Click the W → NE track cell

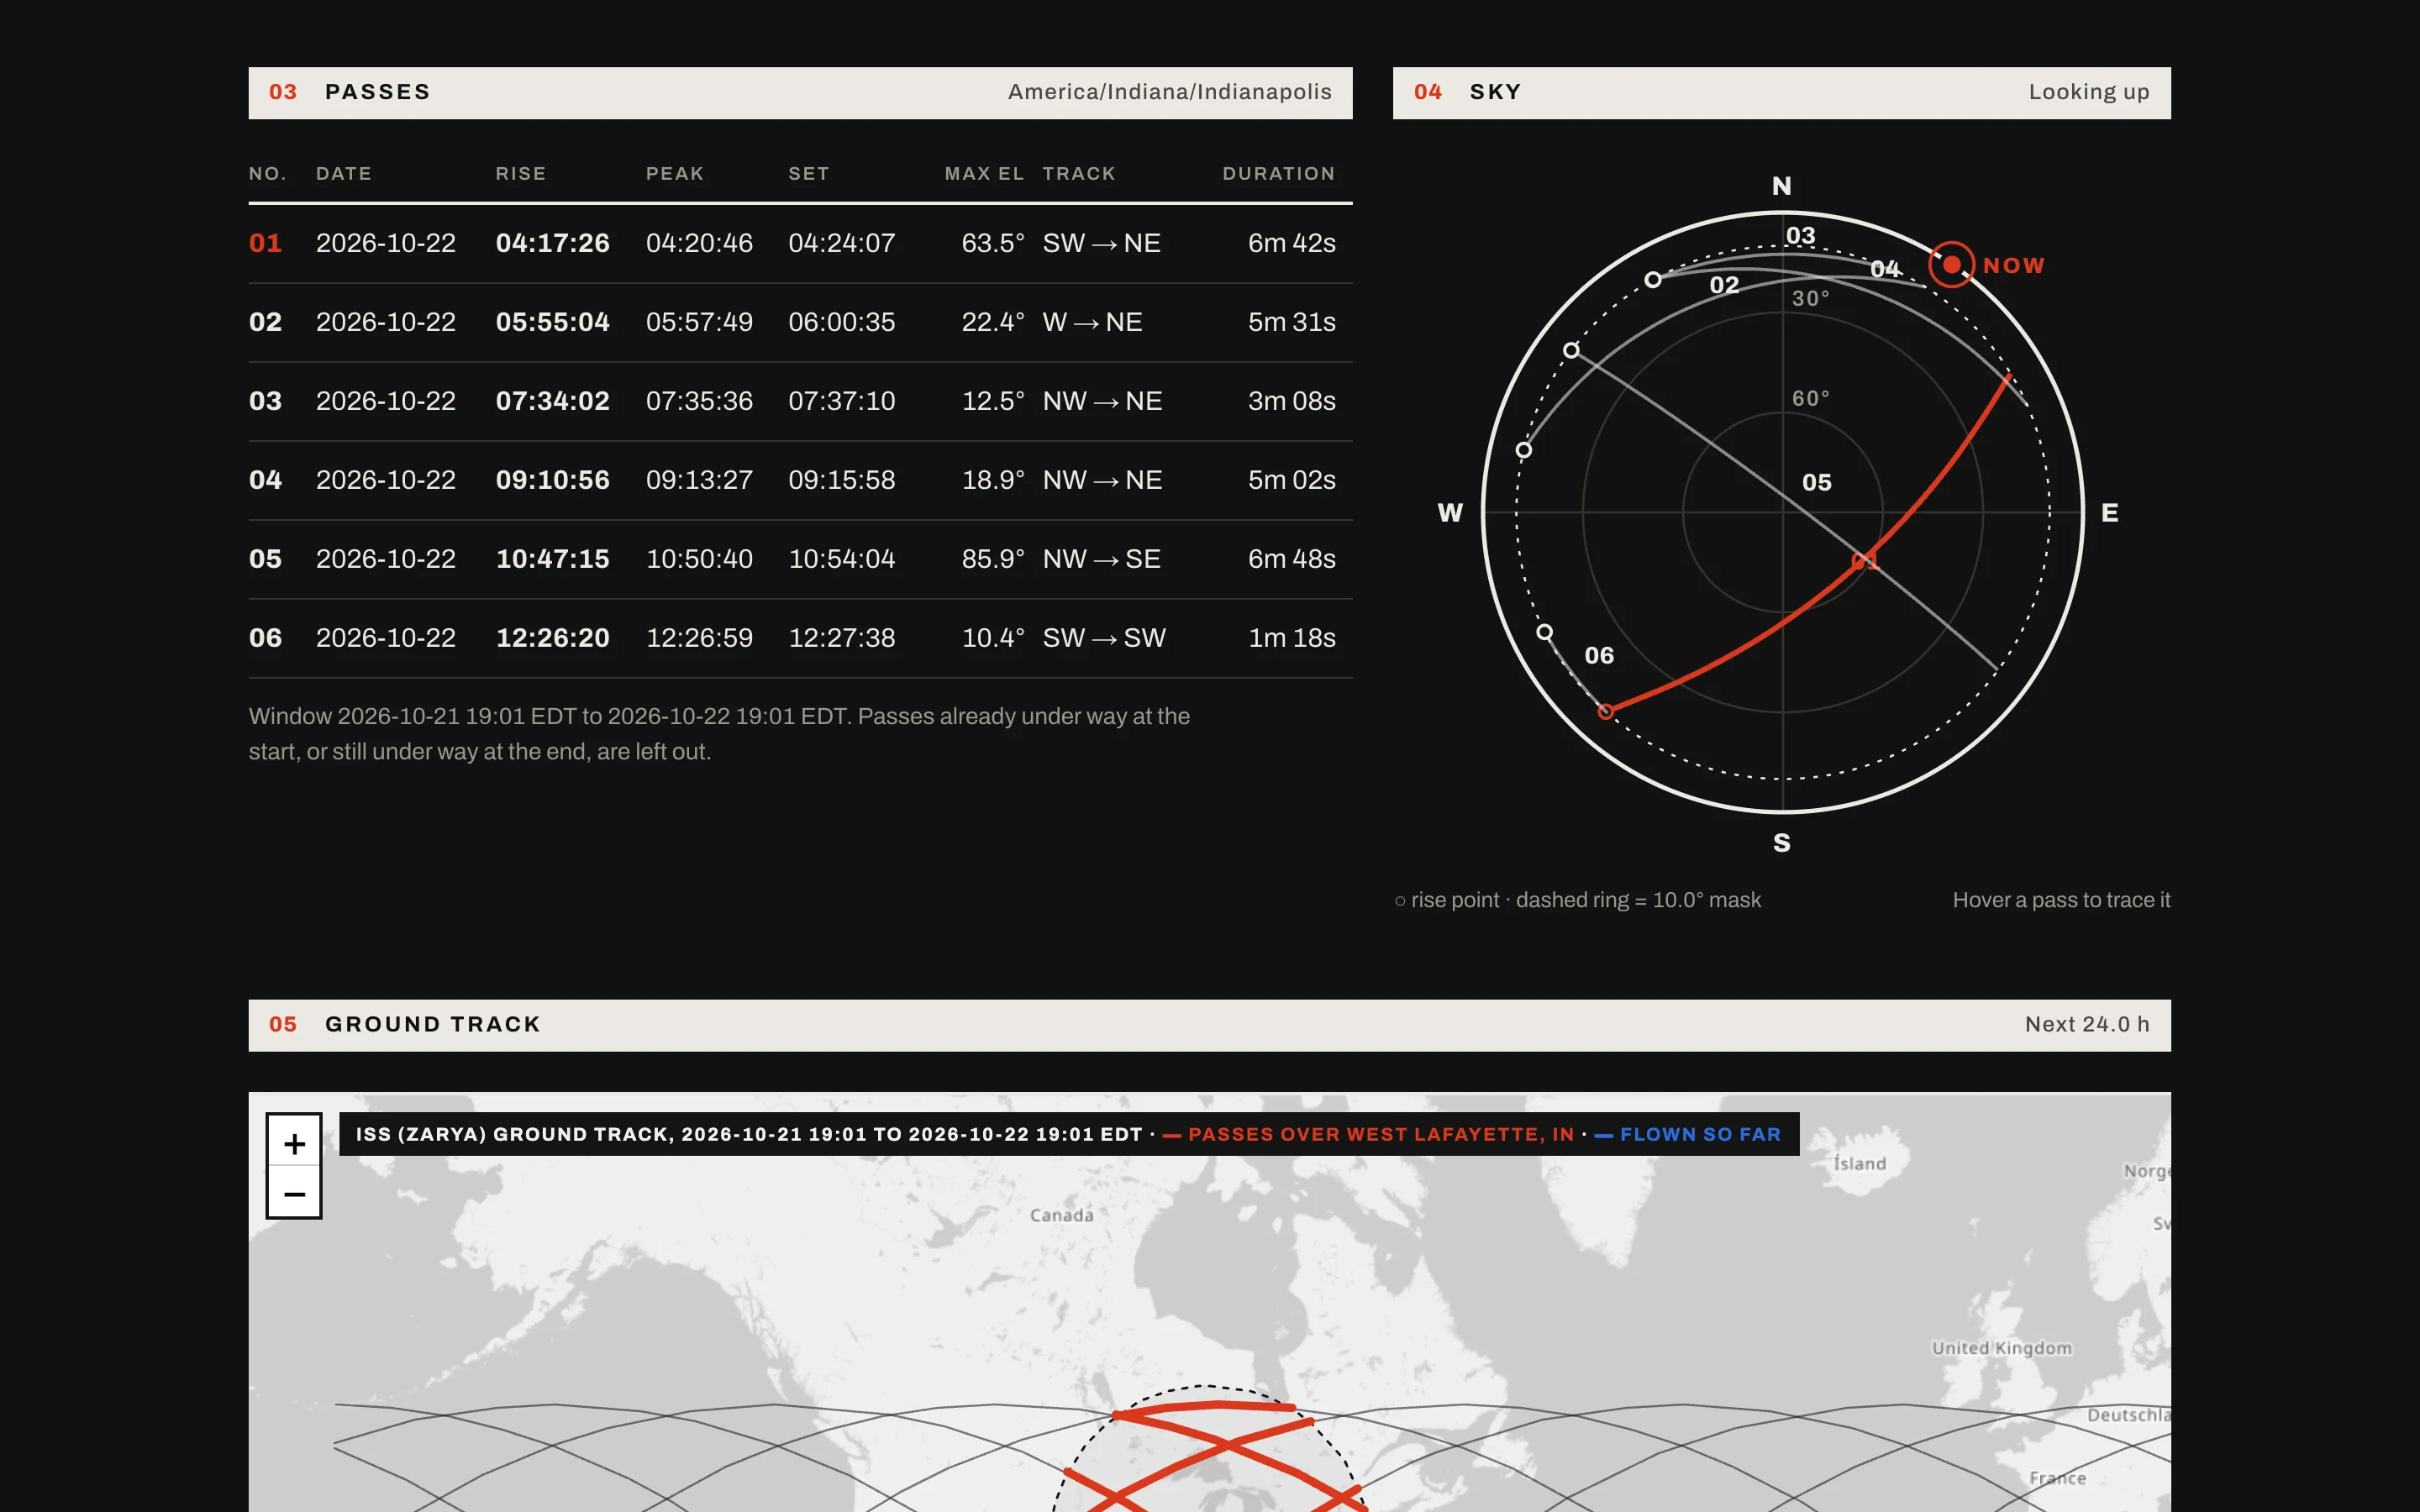point(1092,322)
